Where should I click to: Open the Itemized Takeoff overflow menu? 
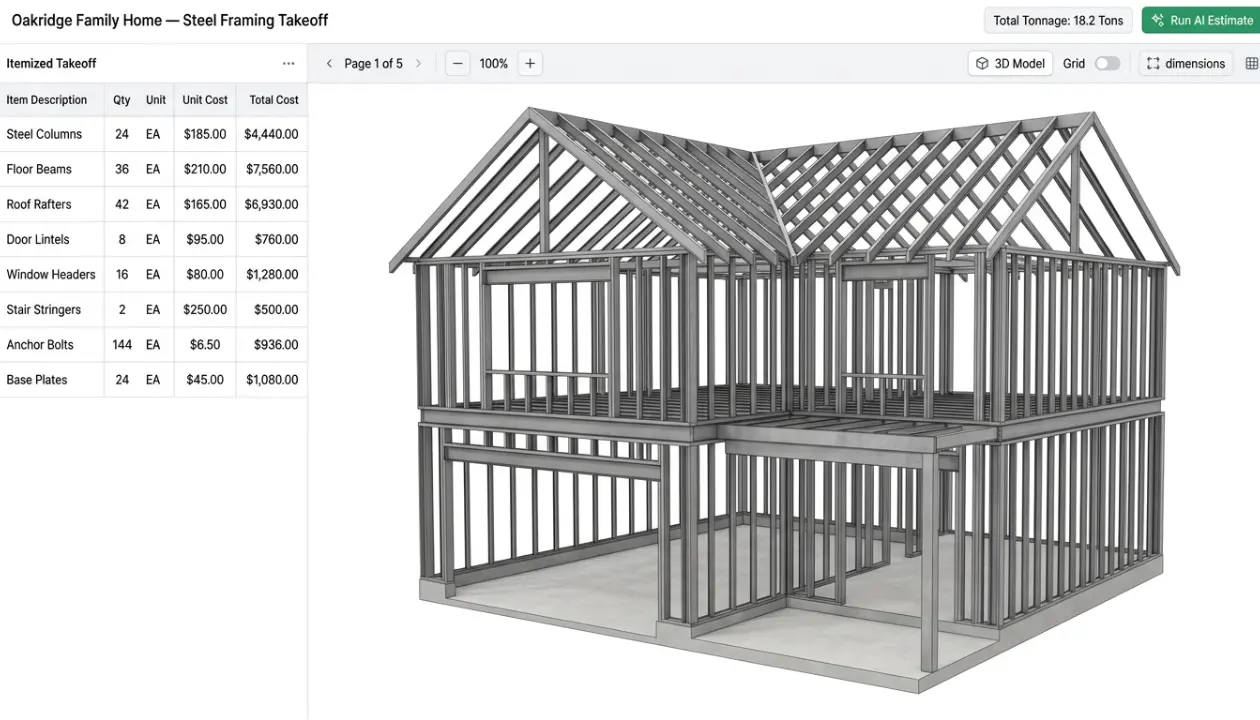tap(288, 62)
